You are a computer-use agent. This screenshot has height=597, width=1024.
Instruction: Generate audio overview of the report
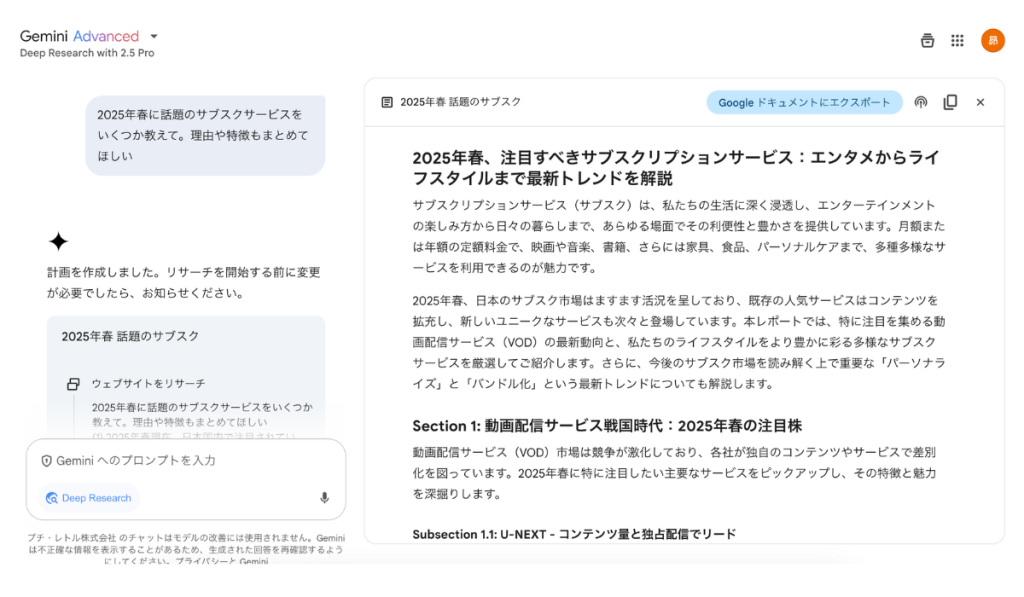tap(921, 103)
